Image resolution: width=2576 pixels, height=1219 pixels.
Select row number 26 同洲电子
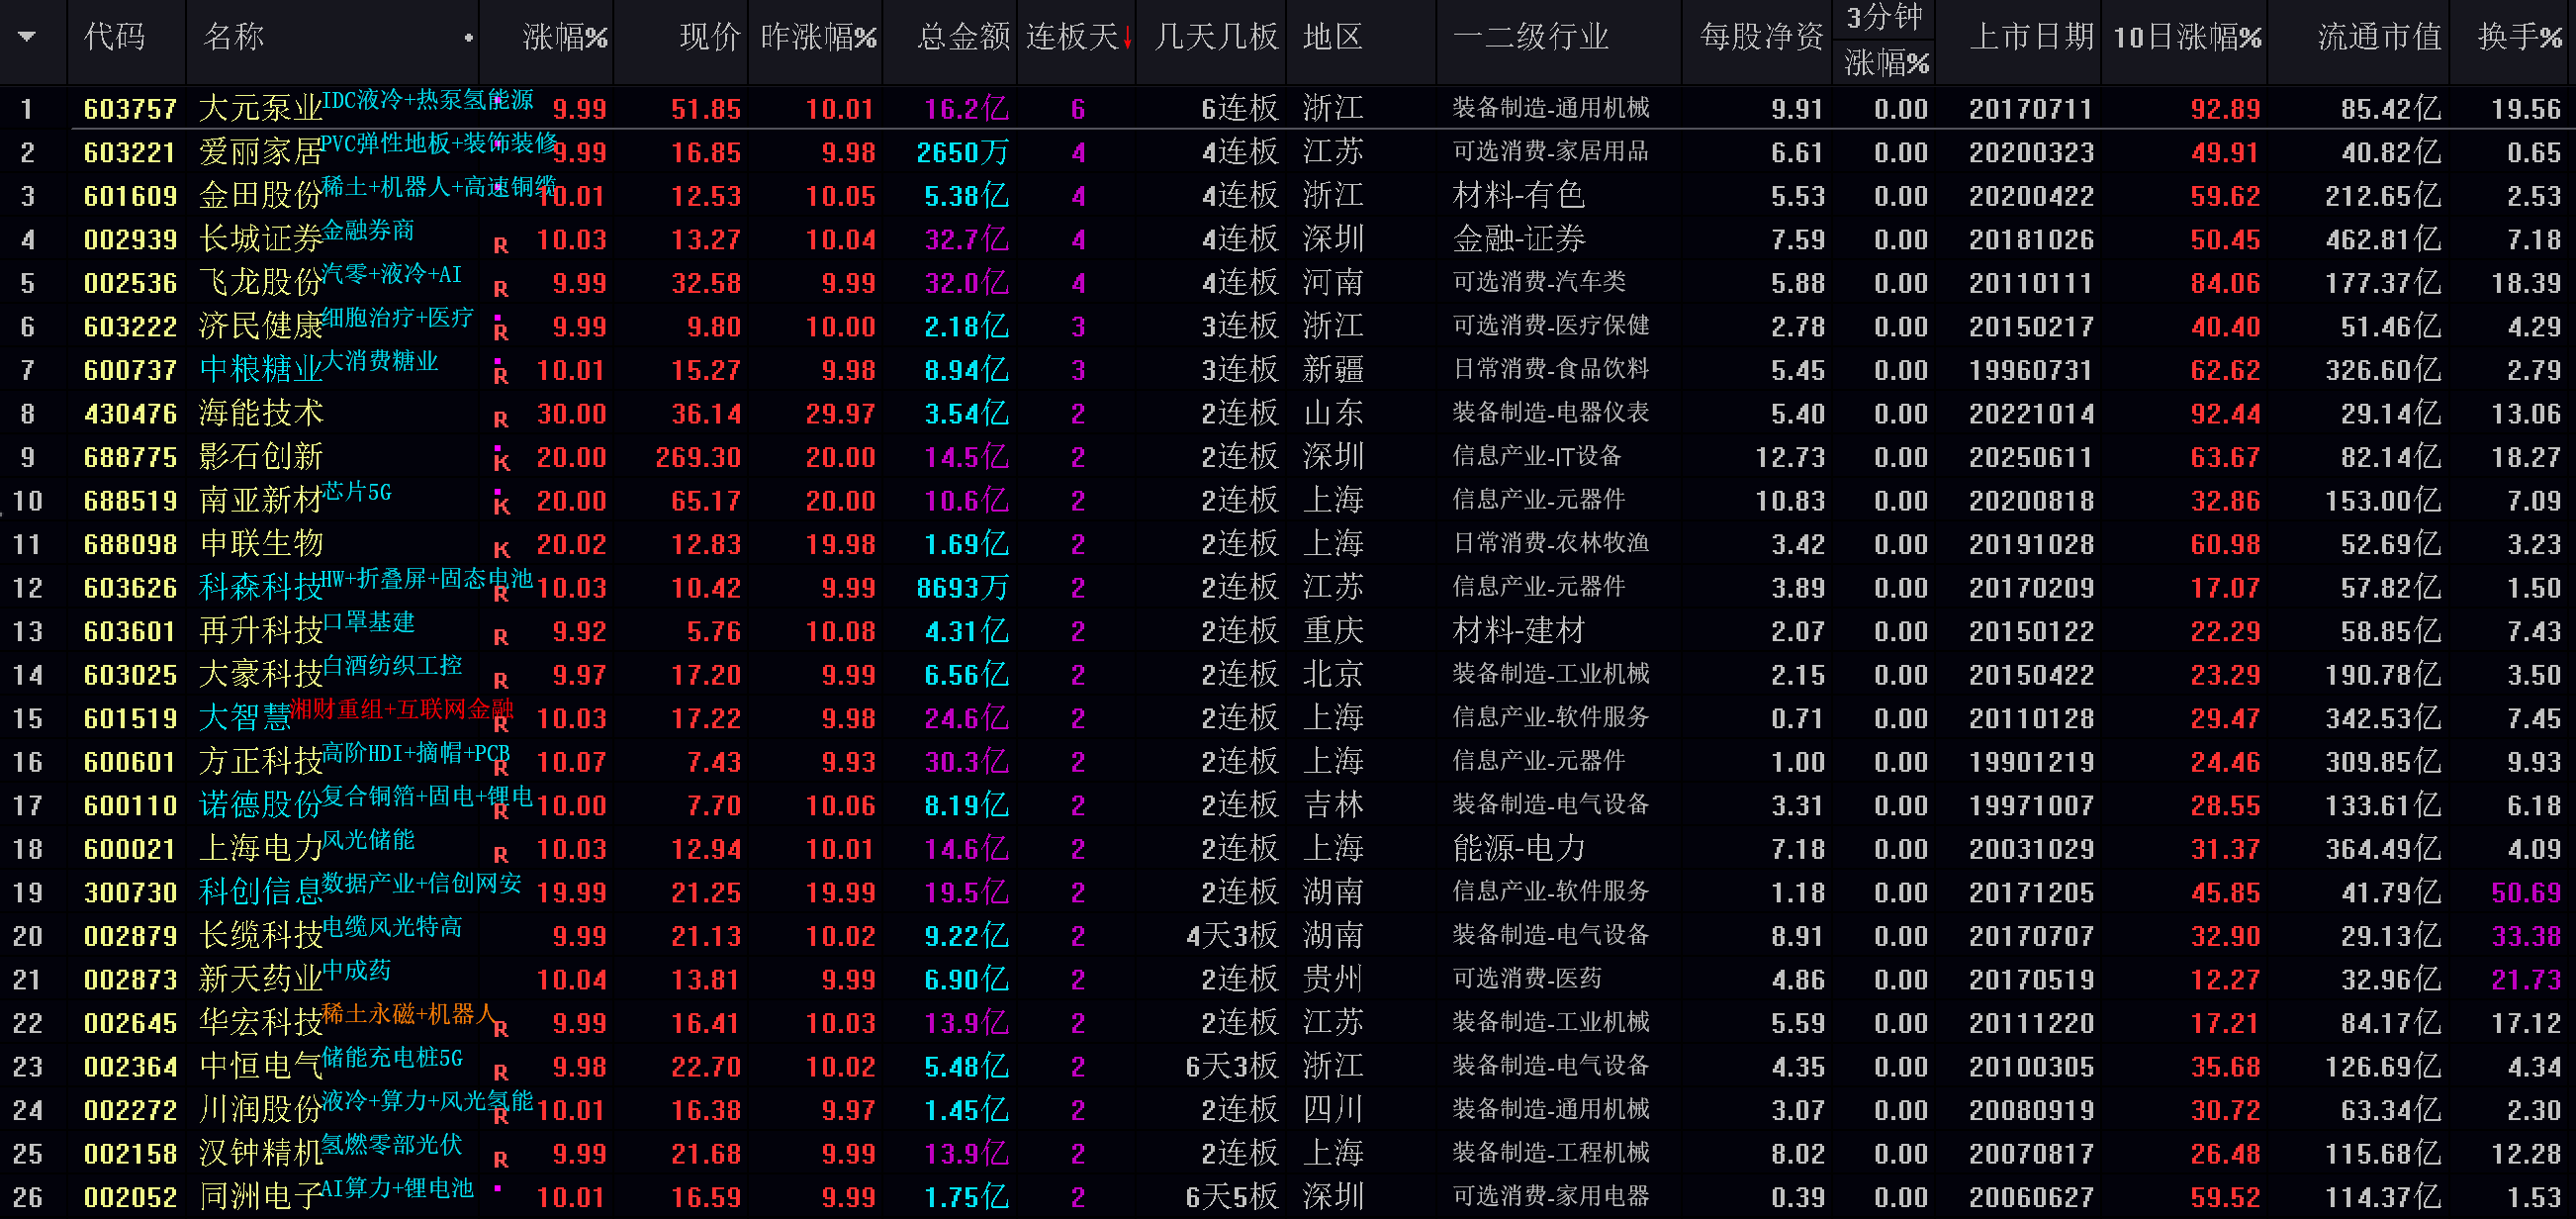point(27,1197)
